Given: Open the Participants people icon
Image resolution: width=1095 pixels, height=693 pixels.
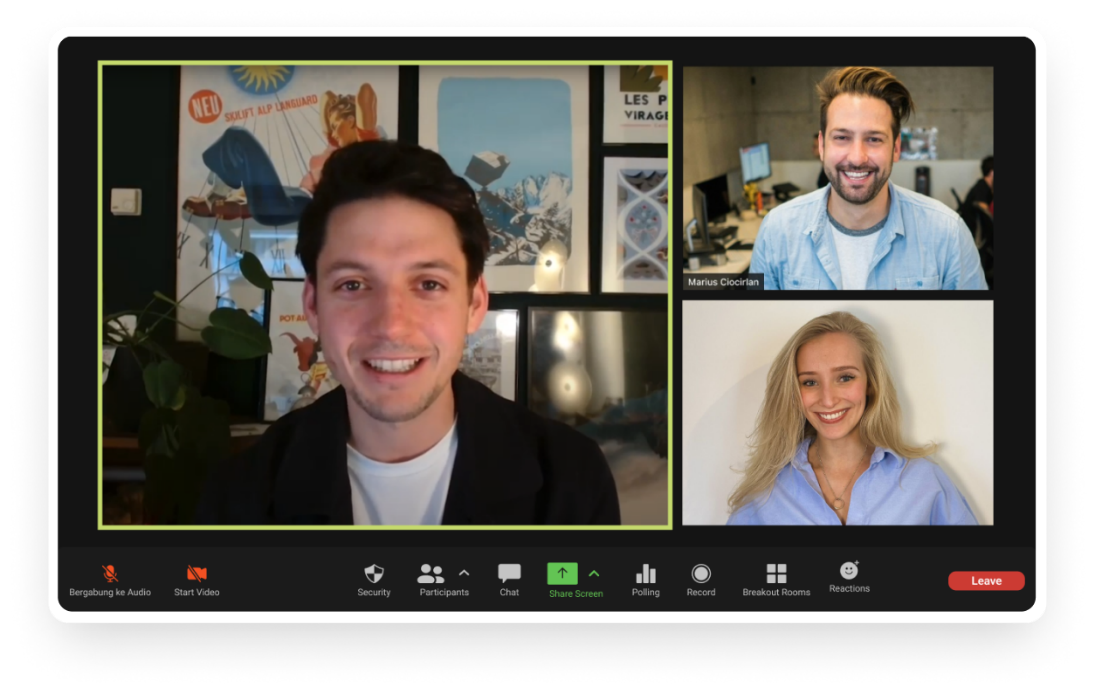Looking at the screenshot, I should coord(431,573).
